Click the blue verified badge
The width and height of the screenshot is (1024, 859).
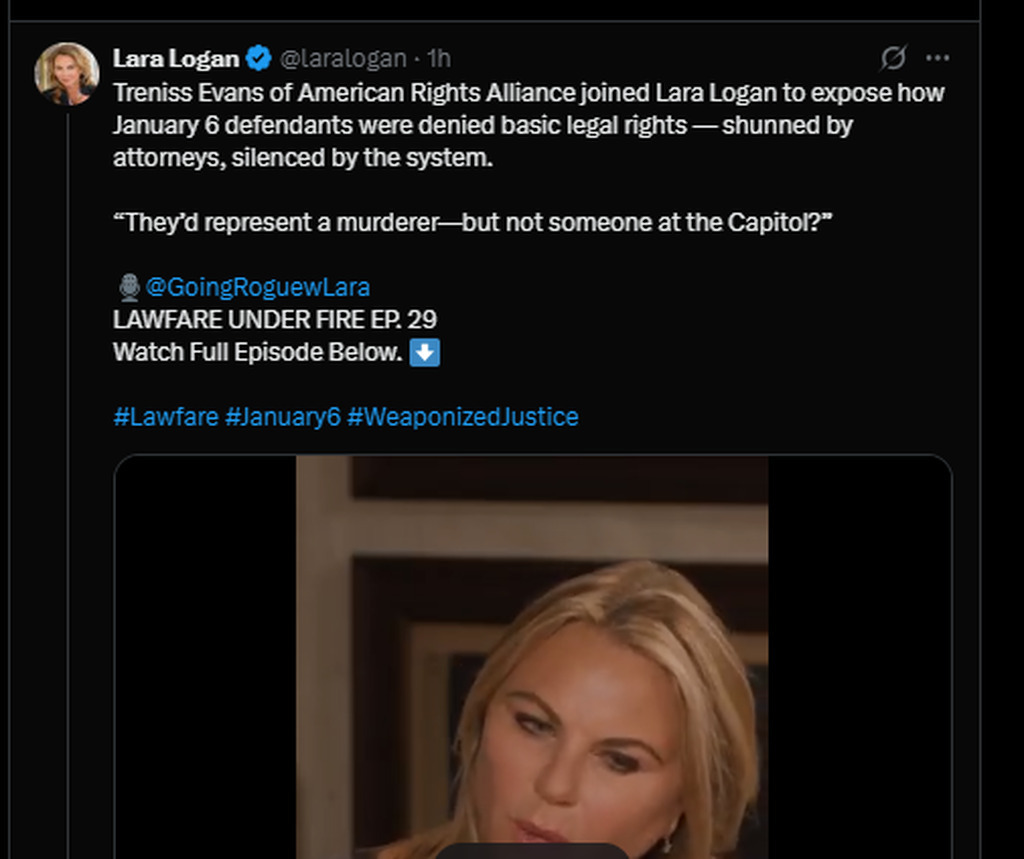coord(259,58)
